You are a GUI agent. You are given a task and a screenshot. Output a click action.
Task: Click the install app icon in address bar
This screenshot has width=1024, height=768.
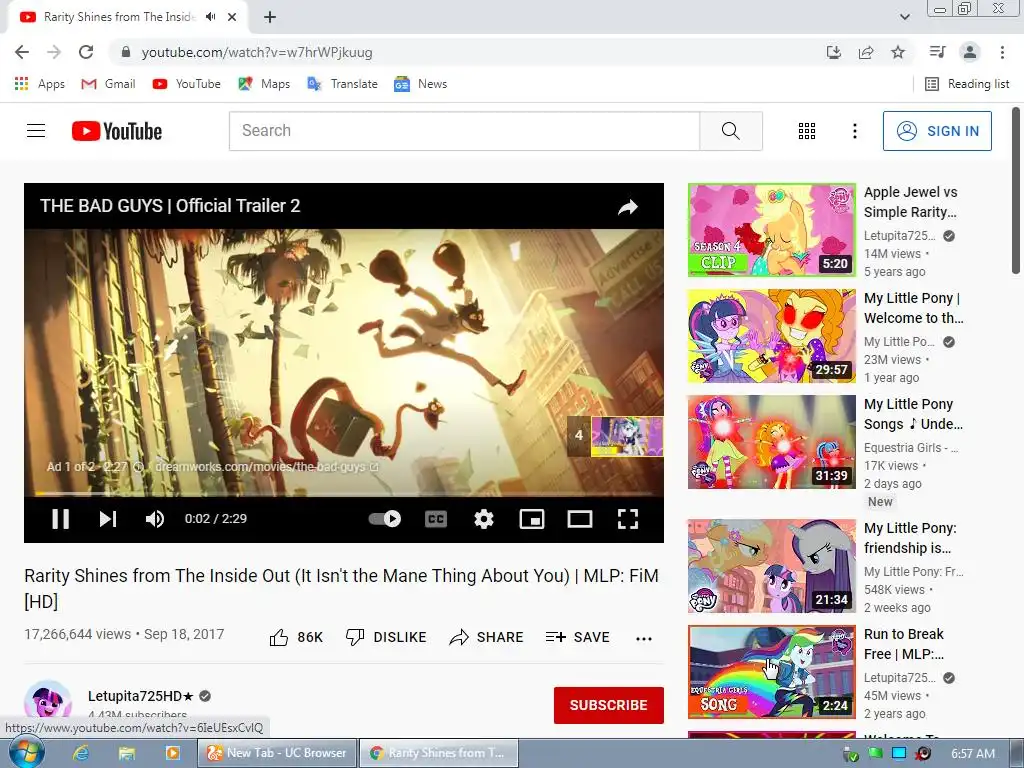pyautogui.click(x=834, y=52)
